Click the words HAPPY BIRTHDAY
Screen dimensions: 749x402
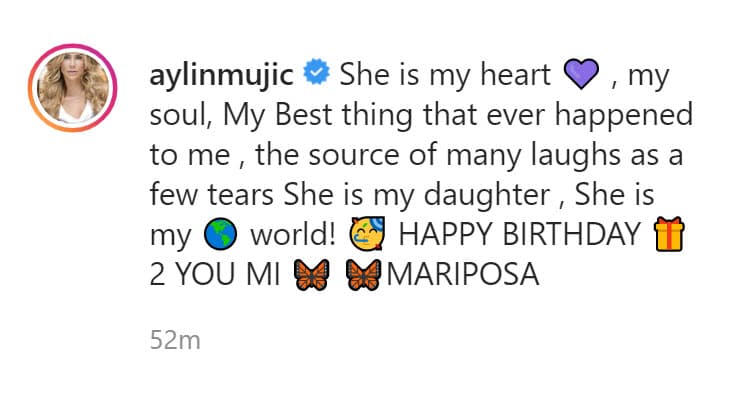tap(519, 234)
